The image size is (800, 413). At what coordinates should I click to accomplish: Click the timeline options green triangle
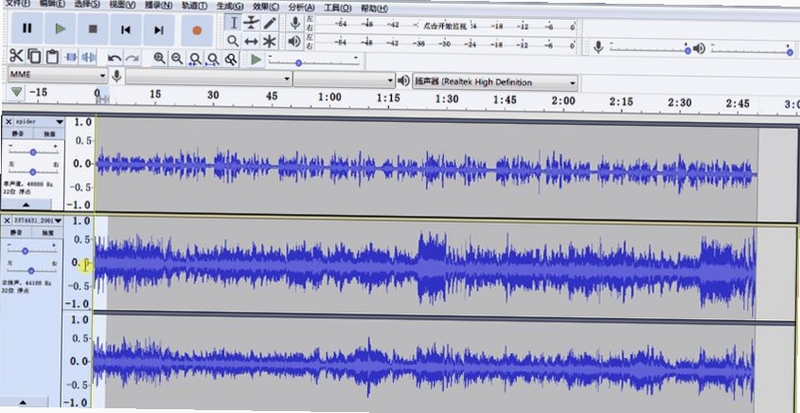17,92
